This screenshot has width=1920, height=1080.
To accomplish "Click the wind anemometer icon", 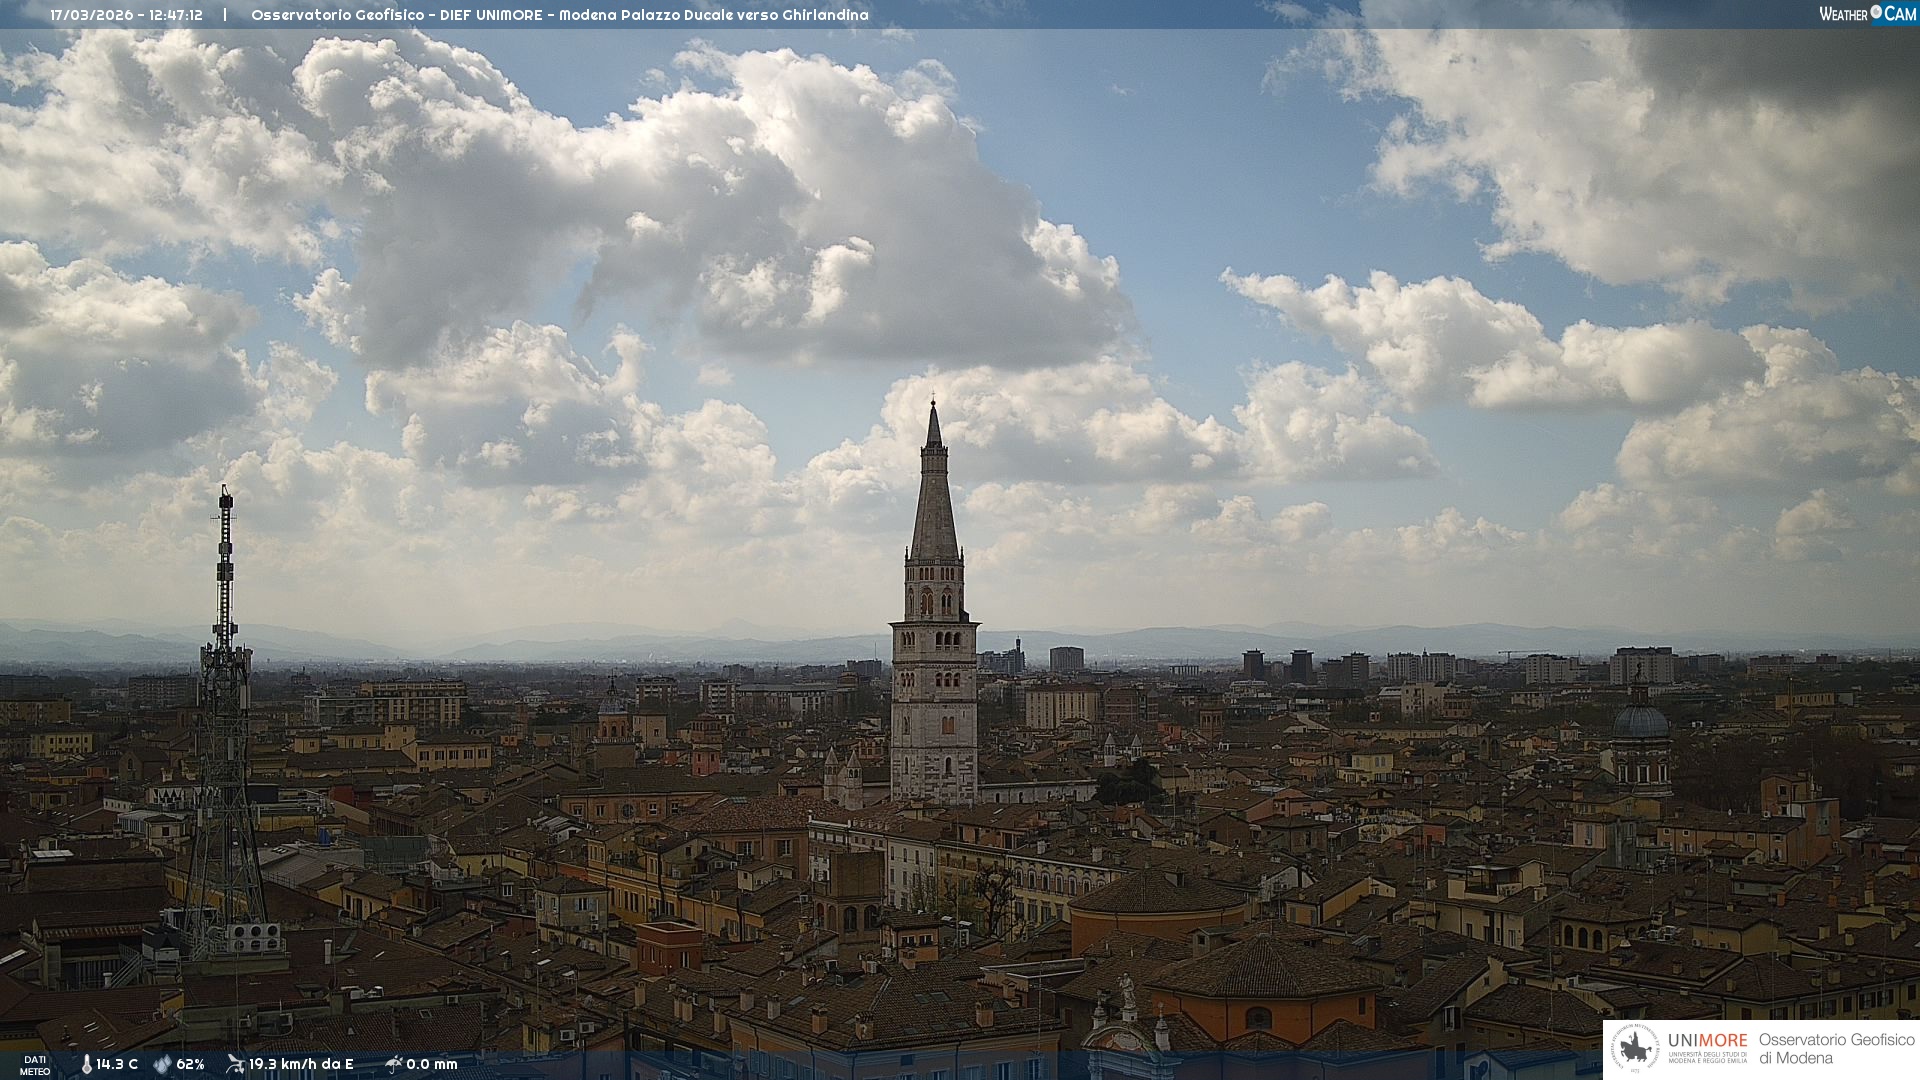I will pos(235,1064).
